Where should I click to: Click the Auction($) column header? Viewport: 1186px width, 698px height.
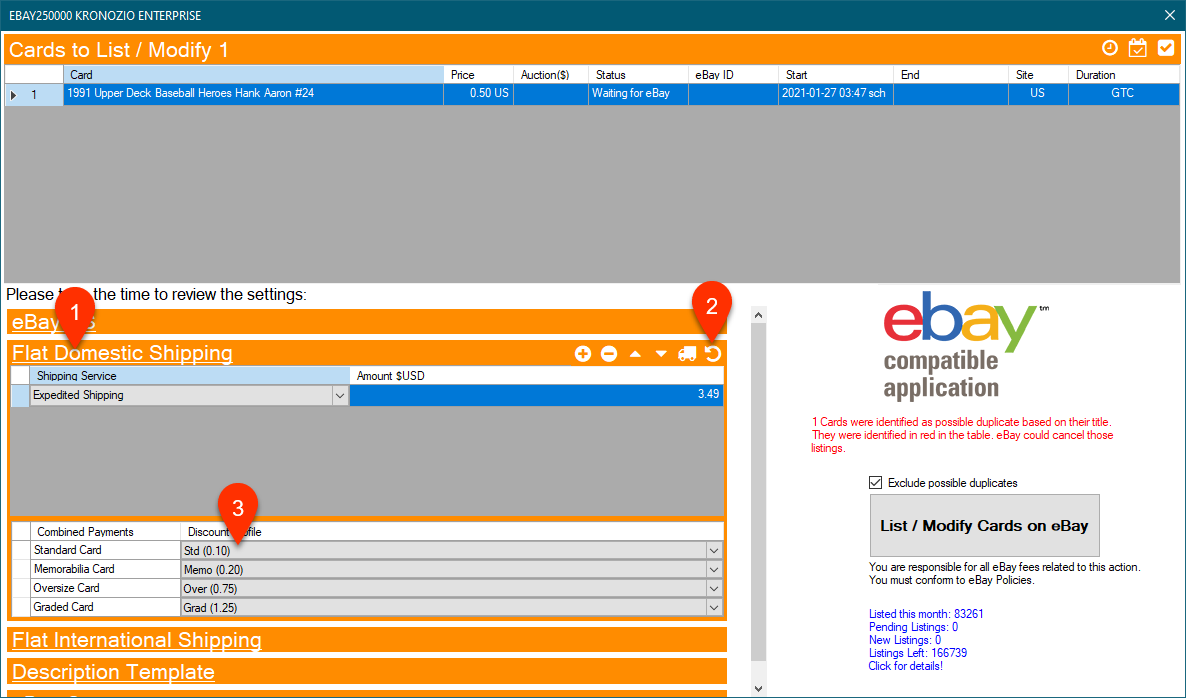point(551,75)
